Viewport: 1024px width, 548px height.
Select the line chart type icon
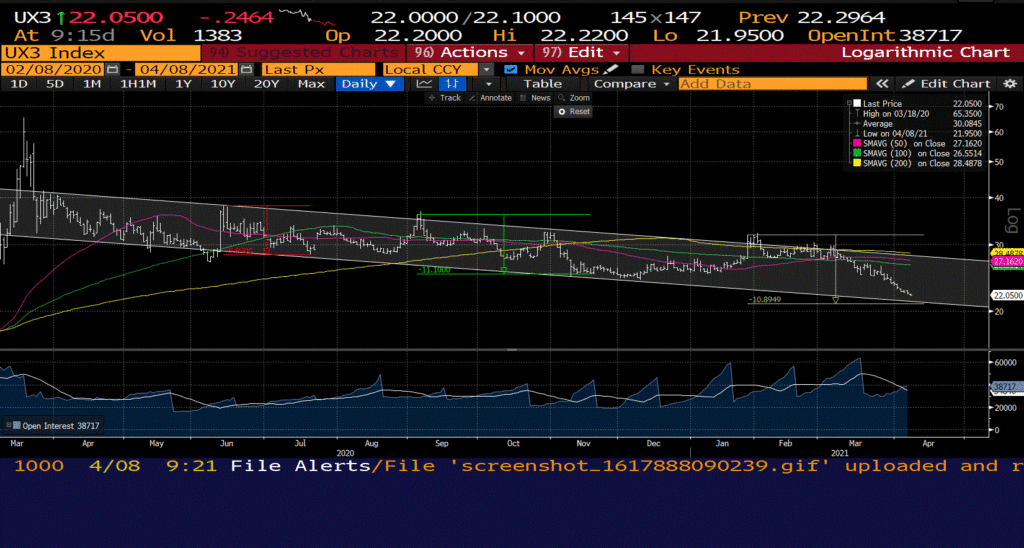pos(424,84)
